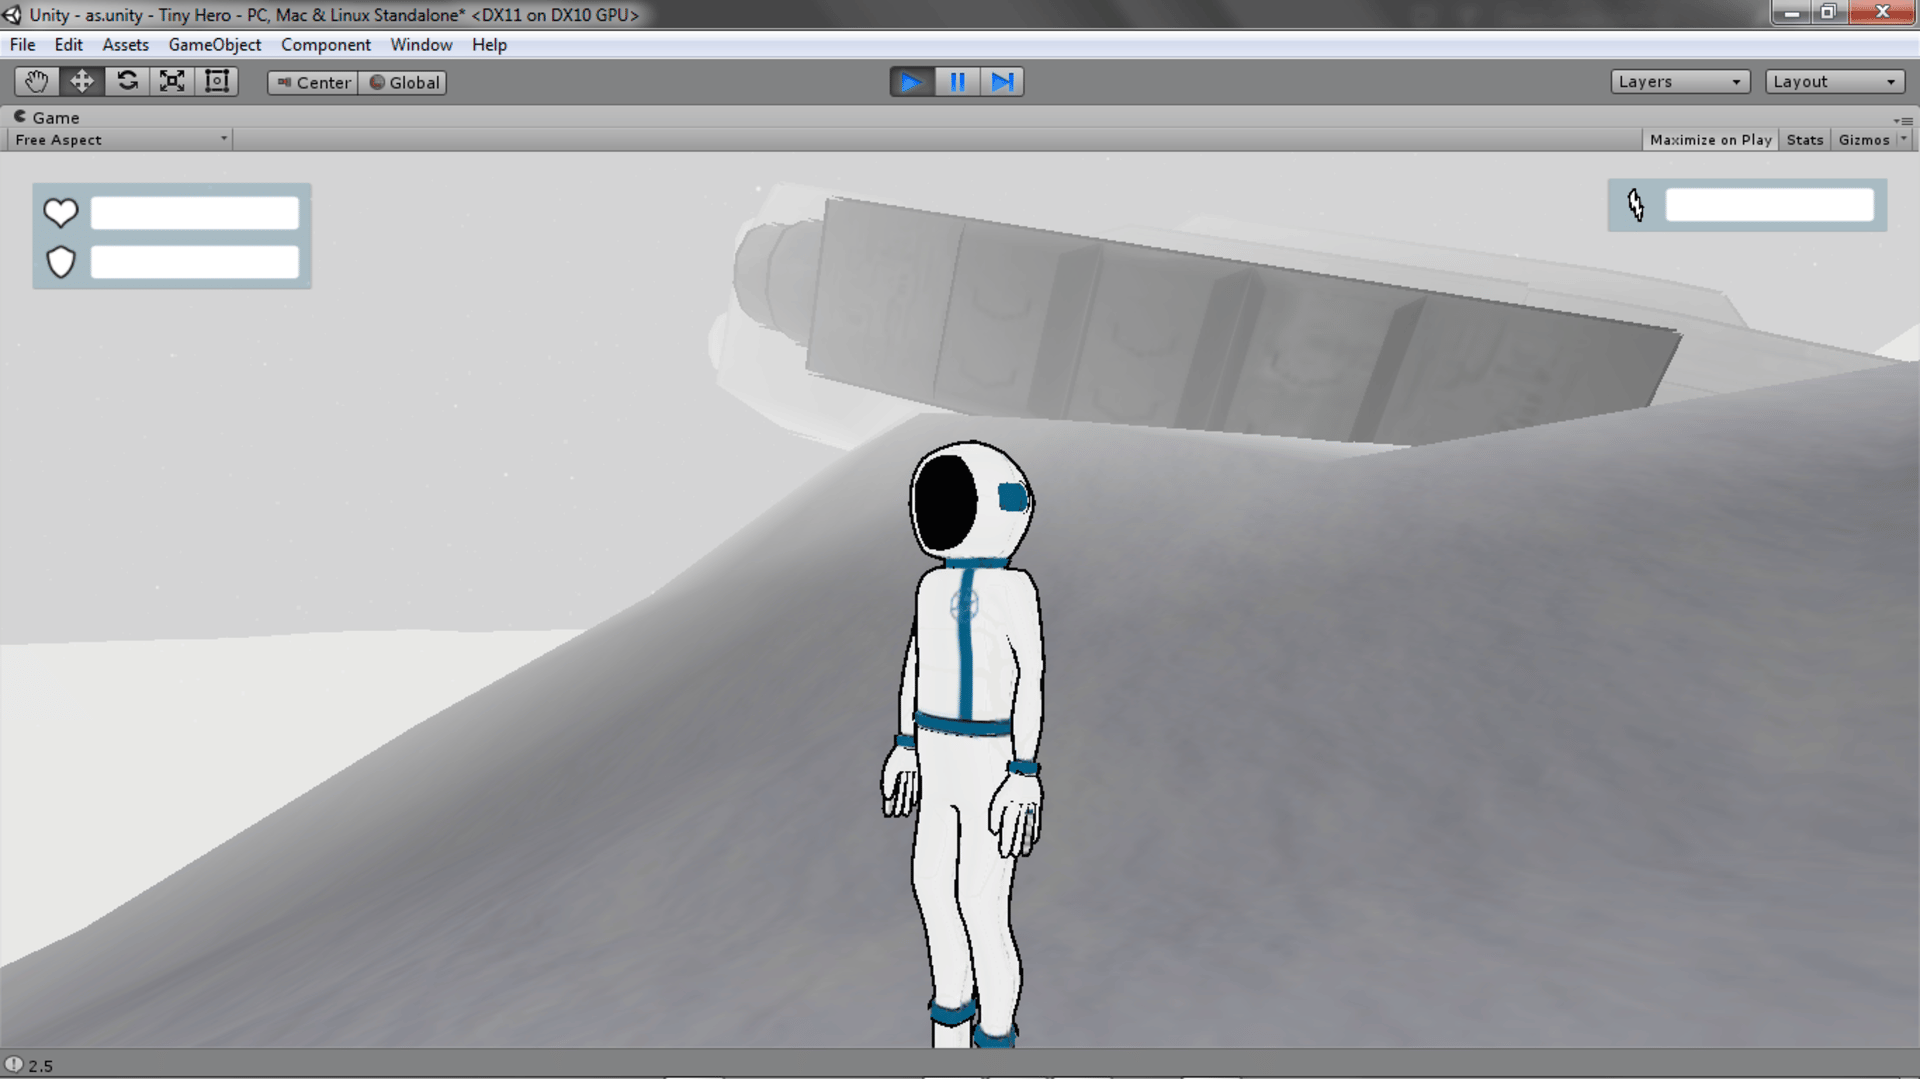This screenshot has width=1920, height=1079.
Task: Open the Component menu
Action: pos(325,45)
